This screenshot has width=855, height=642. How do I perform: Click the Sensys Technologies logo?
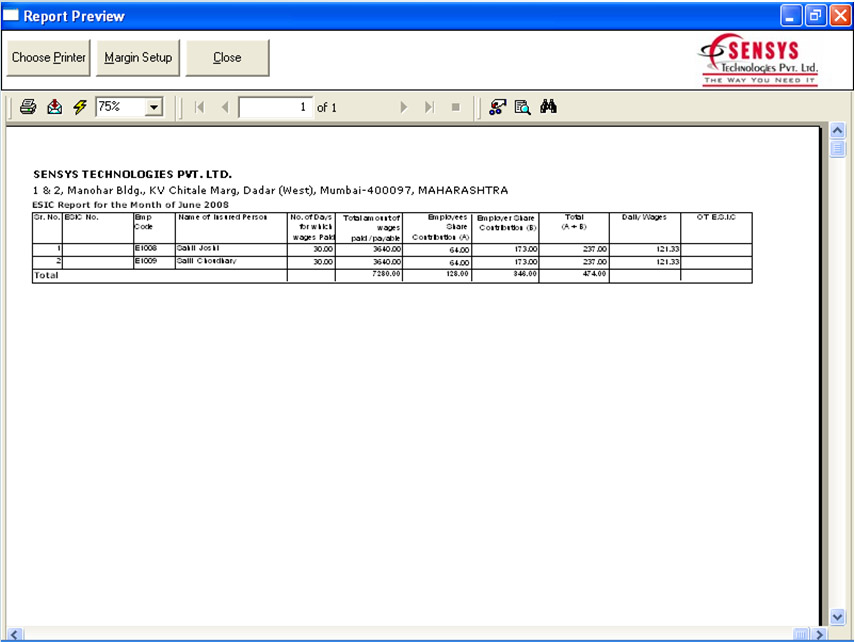[758, 60]
